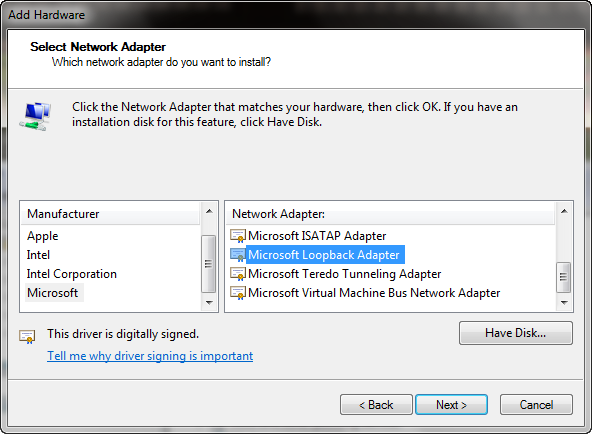Choose Intel Corporation manufacturer
The image size is (592, 434).
click(72, 274)
